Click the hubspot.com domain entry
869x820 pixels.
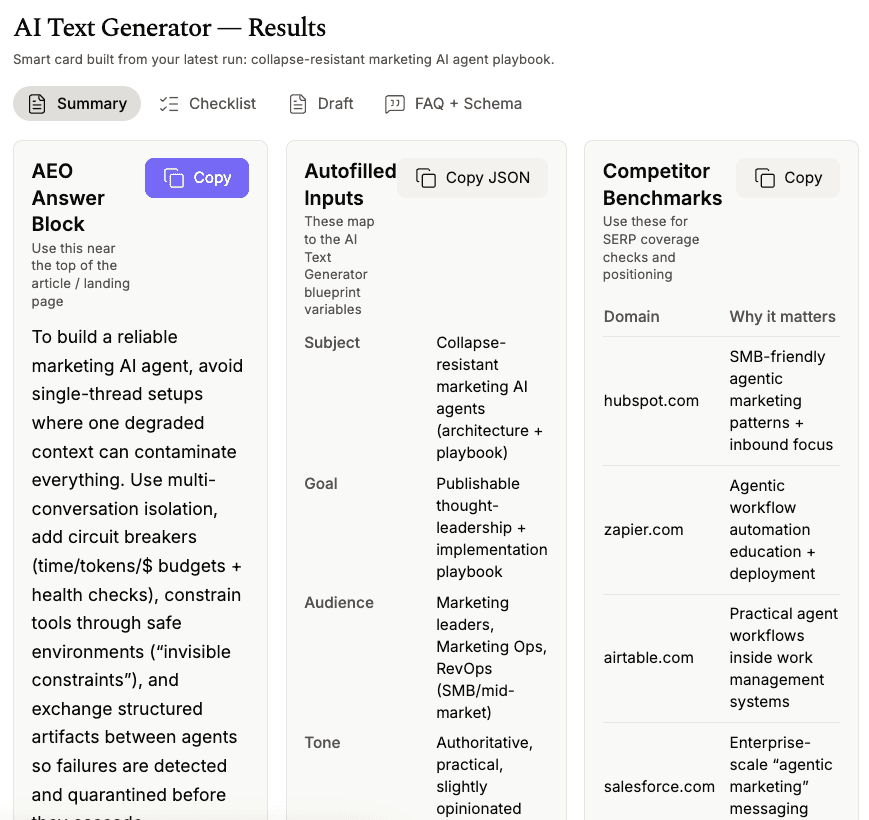click(651, 401)
